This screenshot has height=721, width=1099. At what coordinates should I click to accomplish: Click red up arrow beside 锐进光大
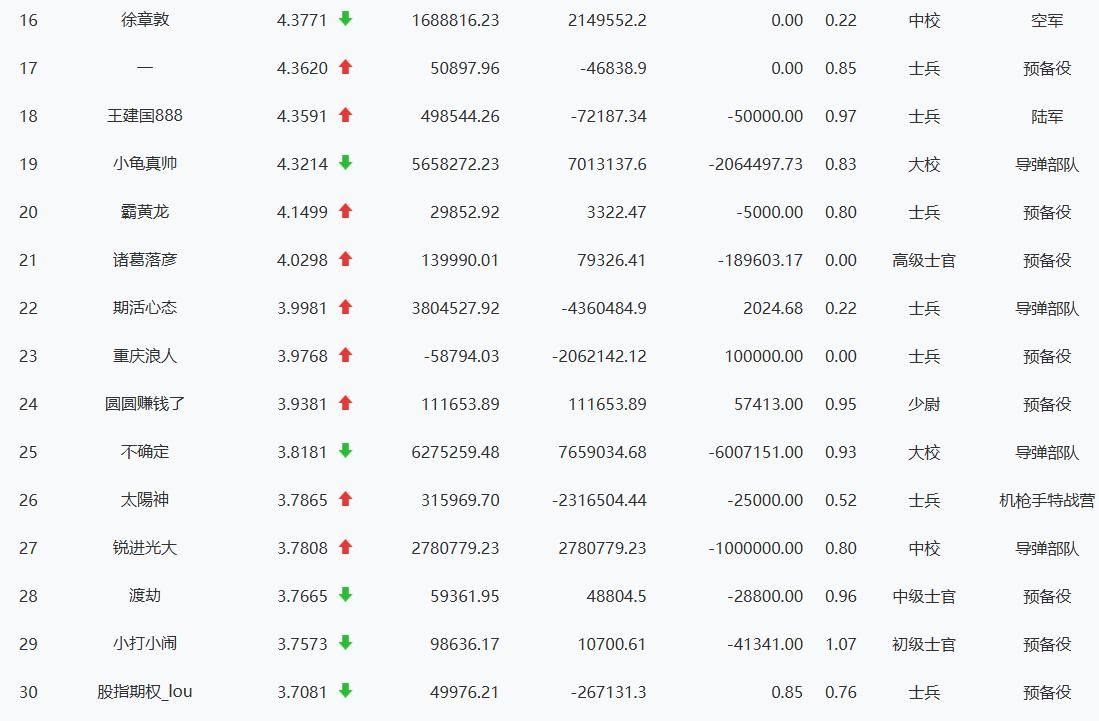pos(345,547)
